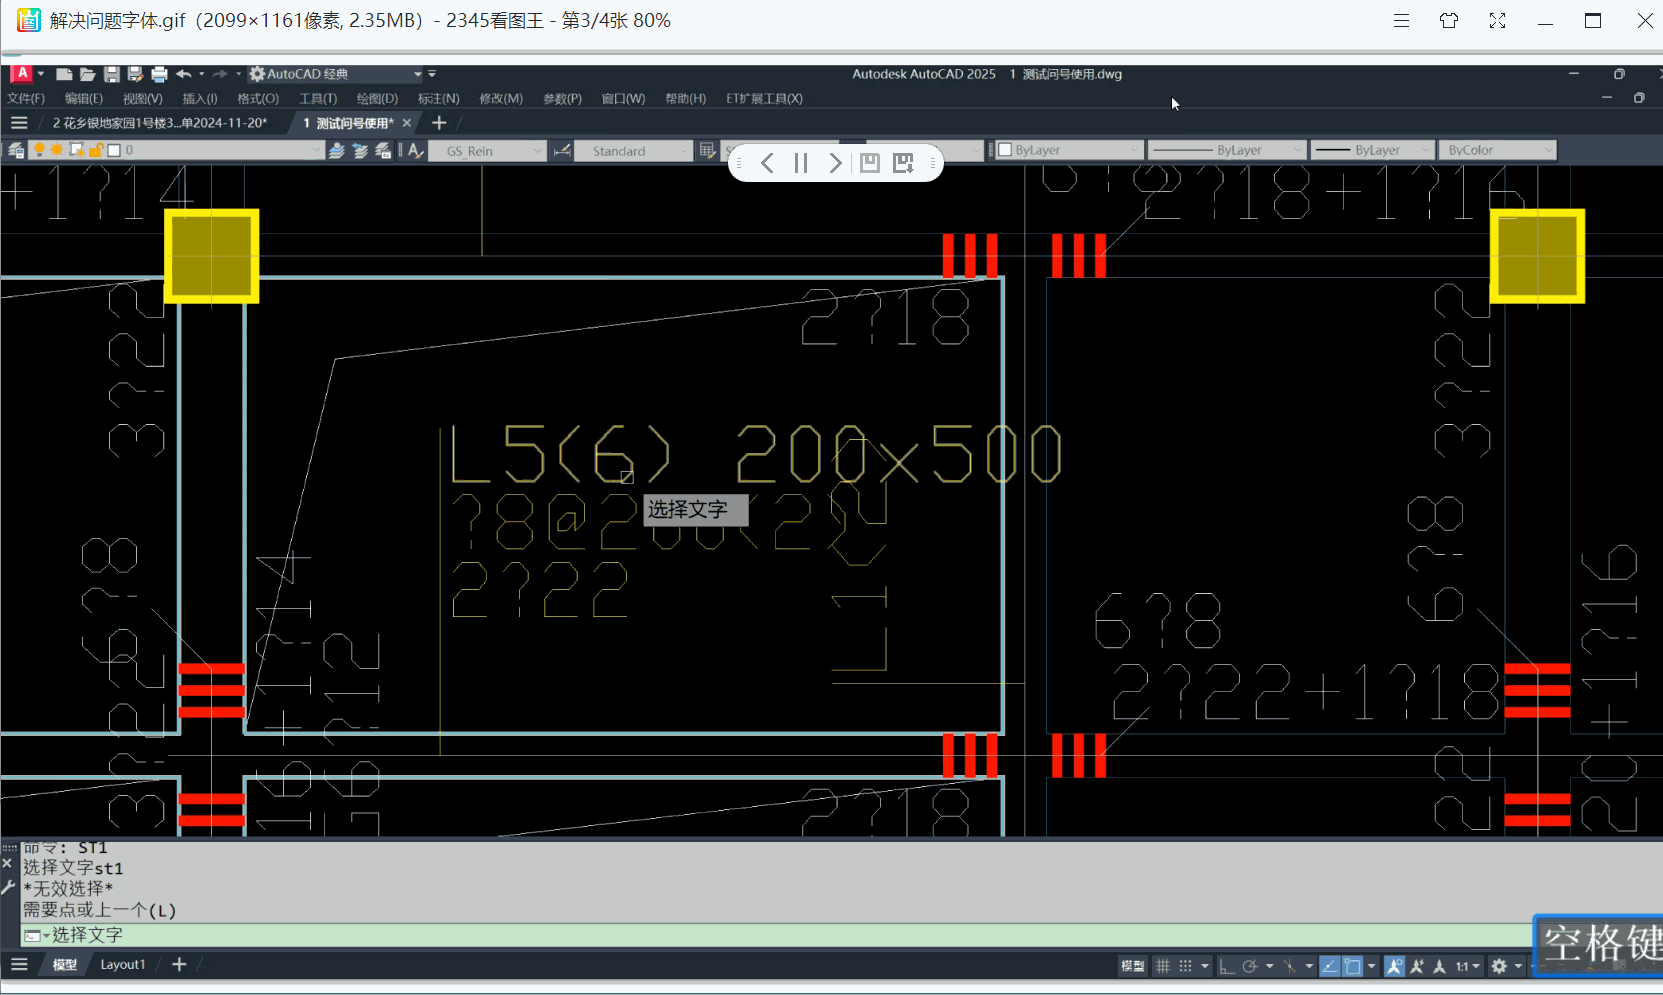This screenshot has width=1663, height=995.
Task: Open the ByLayer lineweight dropdown
Action: coord(1427,150)
